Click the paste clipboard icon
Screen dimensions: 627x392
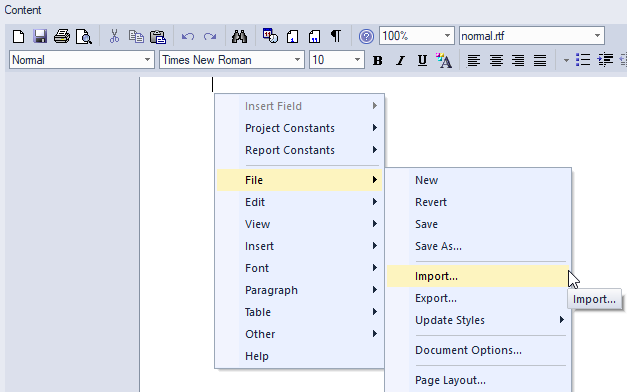(x=158, y=36)
